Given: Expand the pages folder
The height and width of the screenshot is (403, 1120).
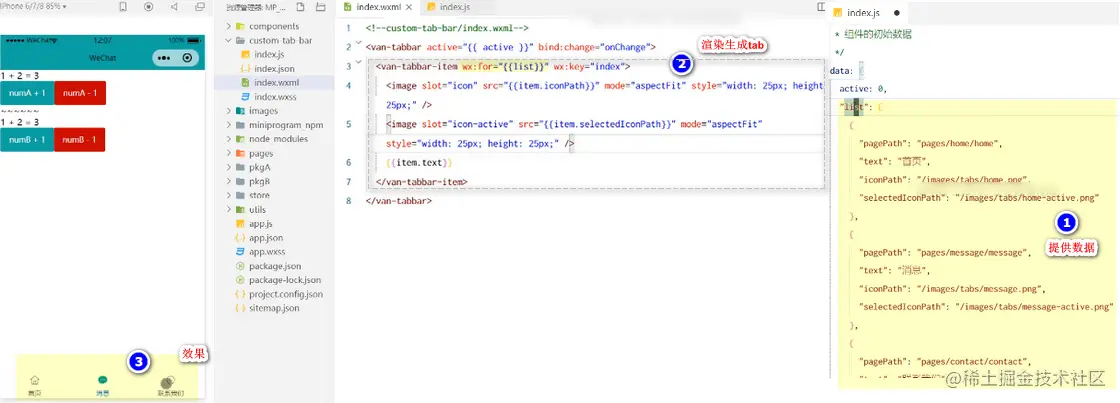Looking at the screenshot, I should [x=229, y=154].
